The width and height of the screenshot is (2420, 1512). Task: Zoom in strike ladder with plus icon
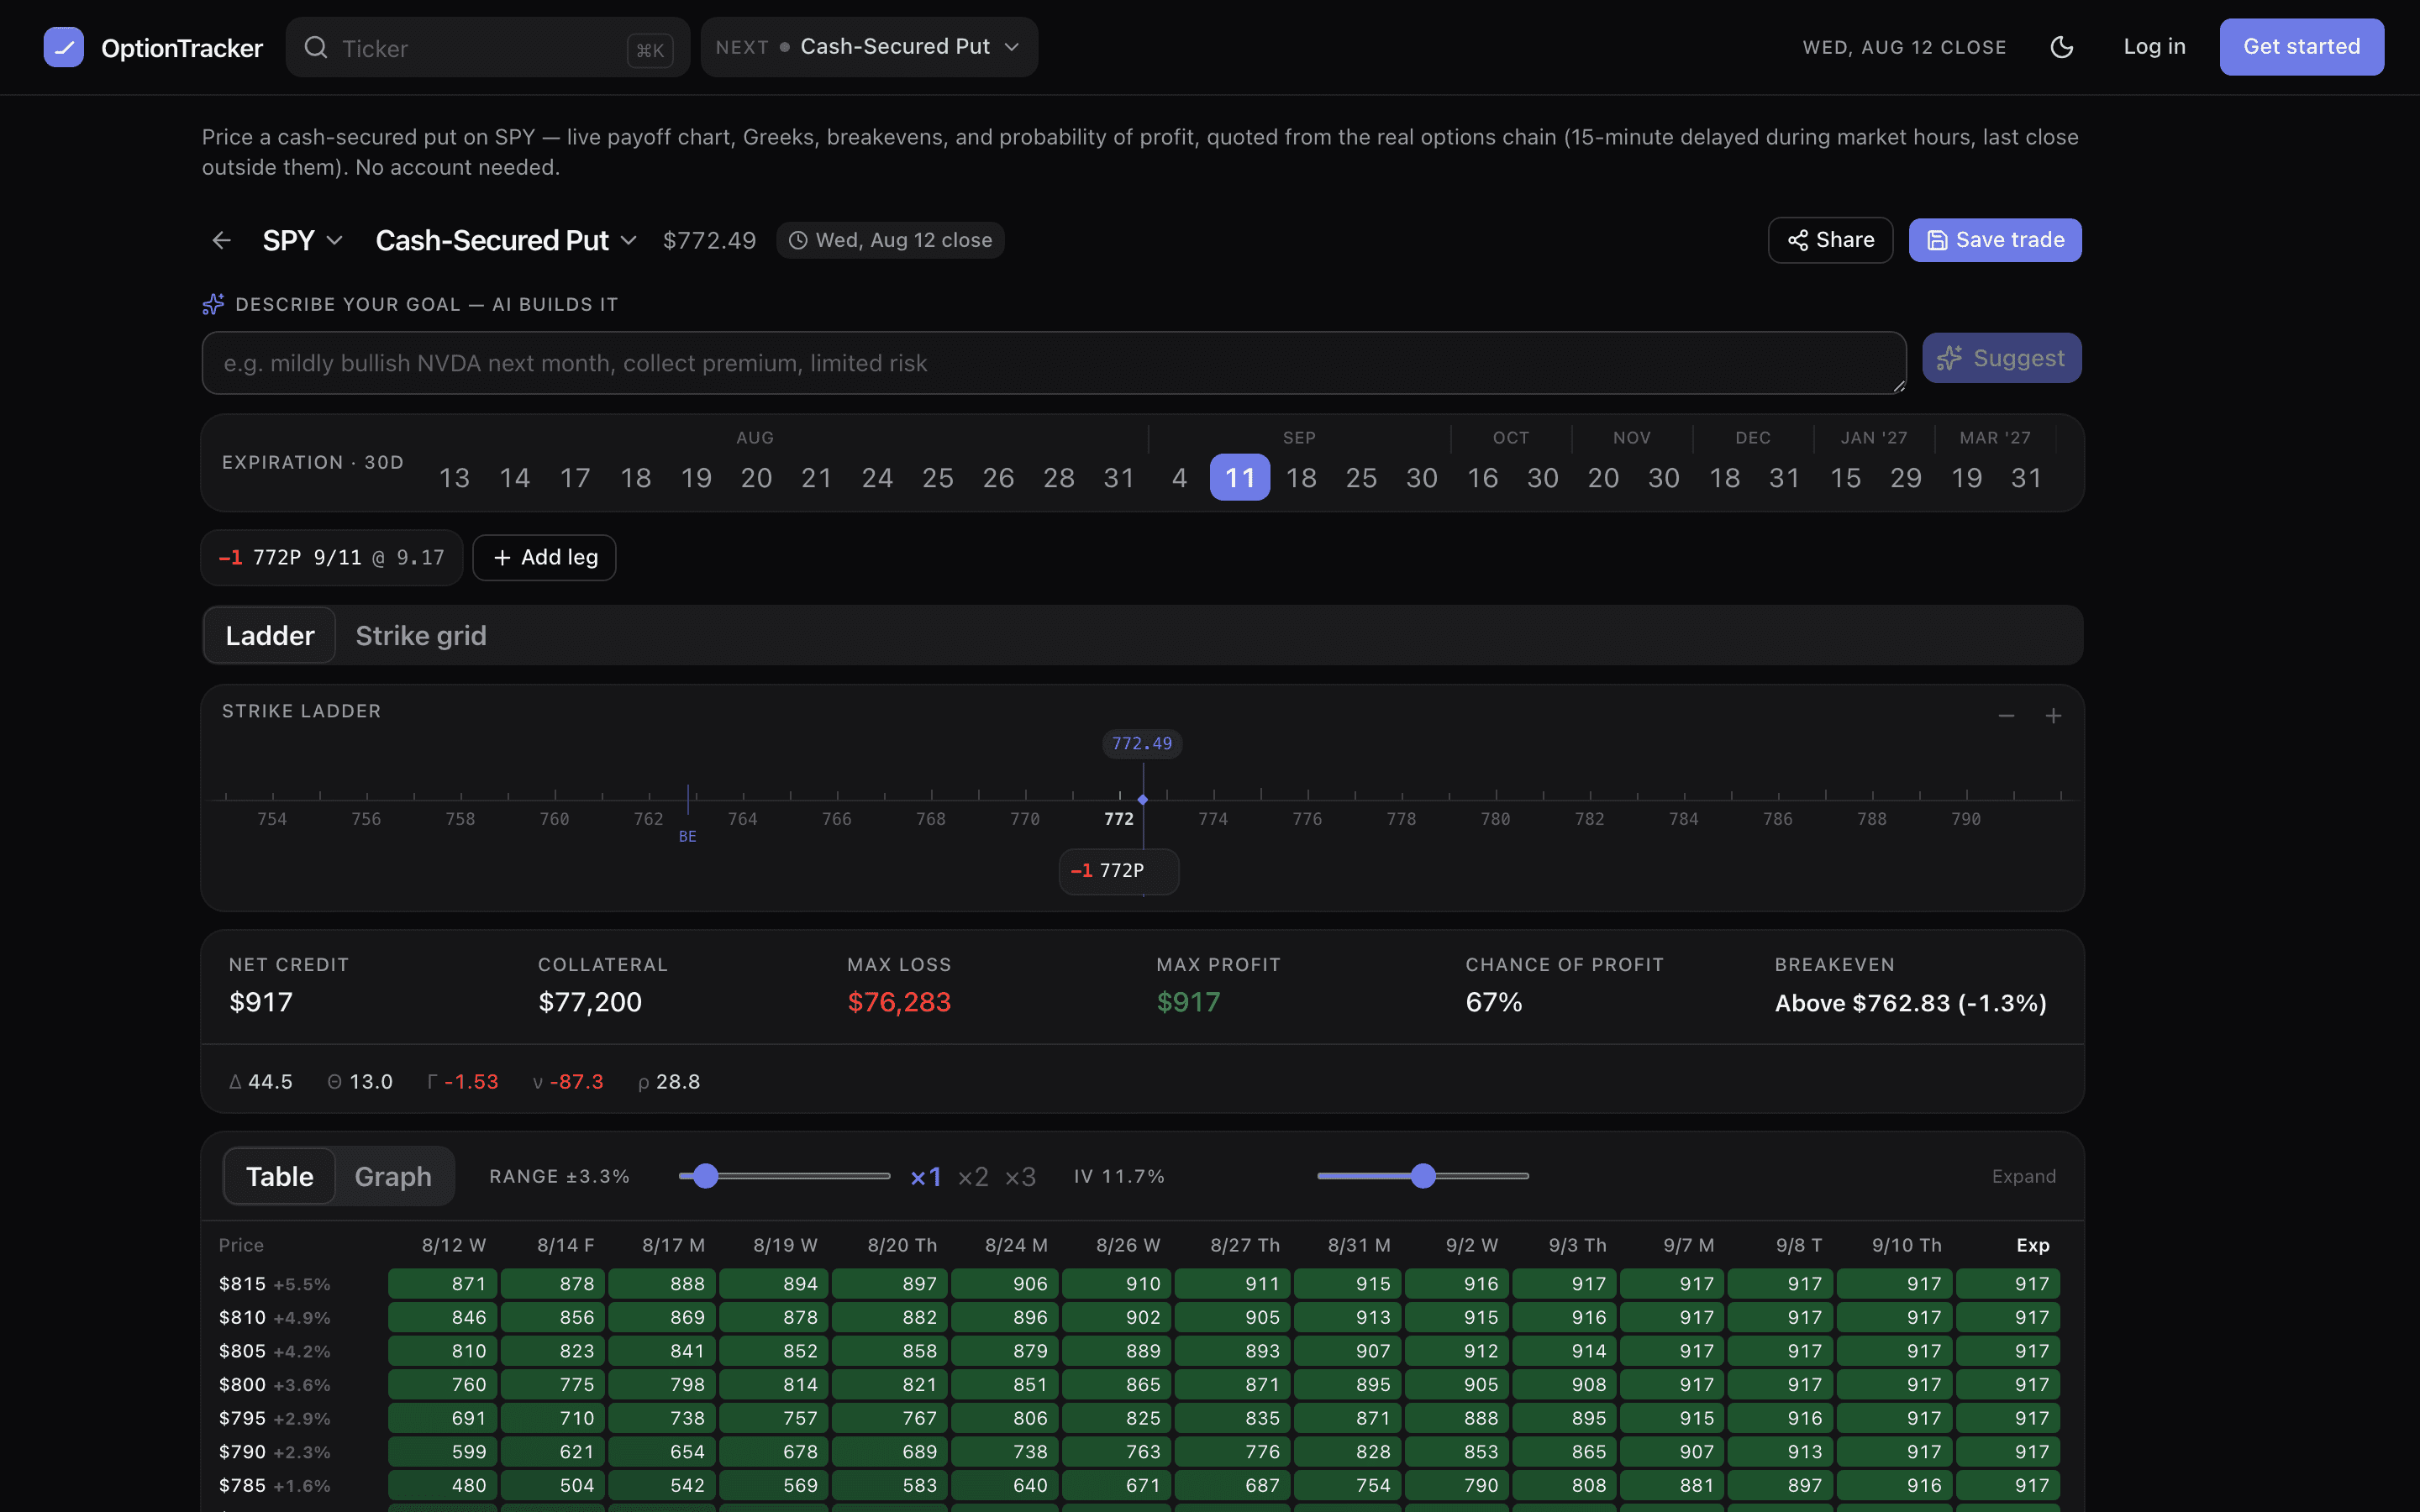(2053, 716)
